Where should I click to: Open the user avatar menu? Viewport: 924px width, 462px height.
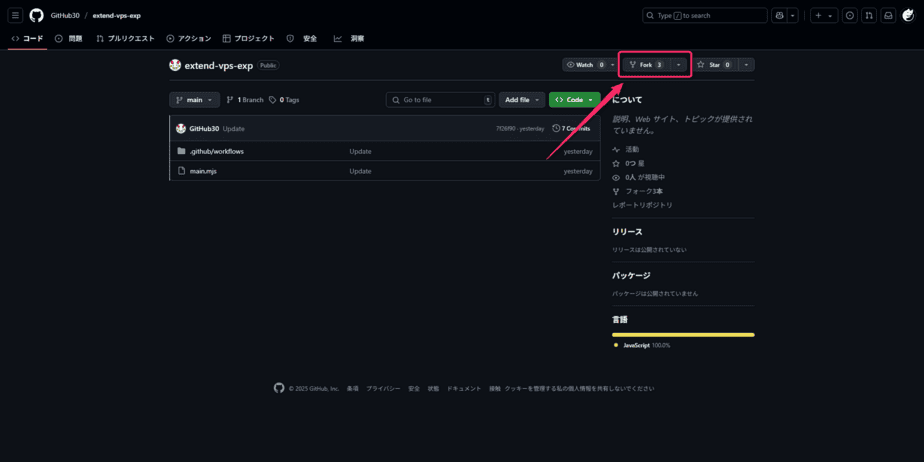tap(908, 16)
